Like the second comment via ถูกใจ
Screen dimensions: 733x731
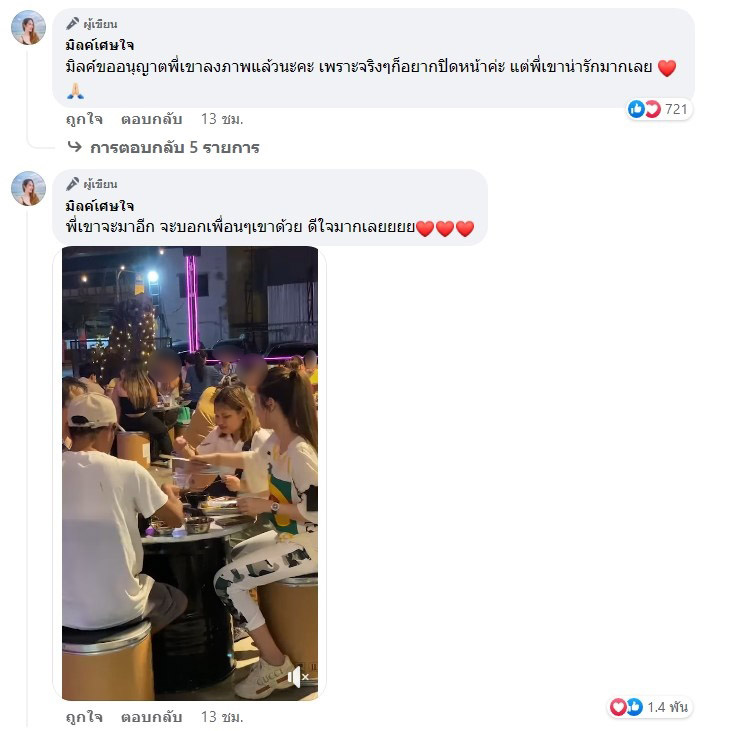(x=84, y=717)
